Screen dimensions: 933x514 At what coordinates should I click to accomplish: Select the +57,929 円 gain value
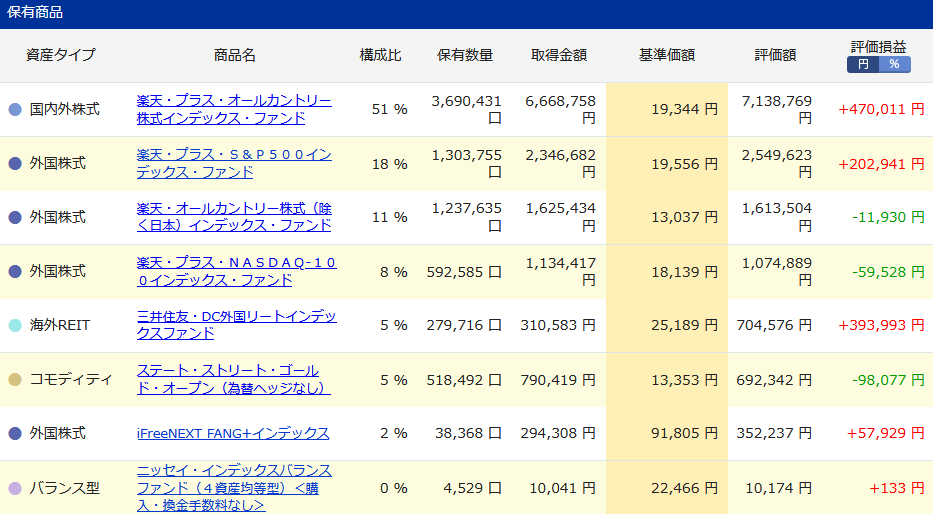885,434
